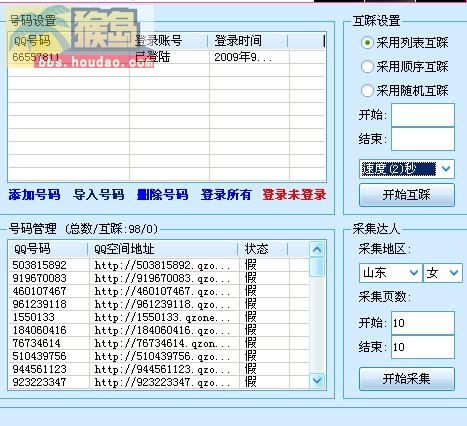
Task: Focus the 开始 page field showing 10
Action: coord(423,323)
